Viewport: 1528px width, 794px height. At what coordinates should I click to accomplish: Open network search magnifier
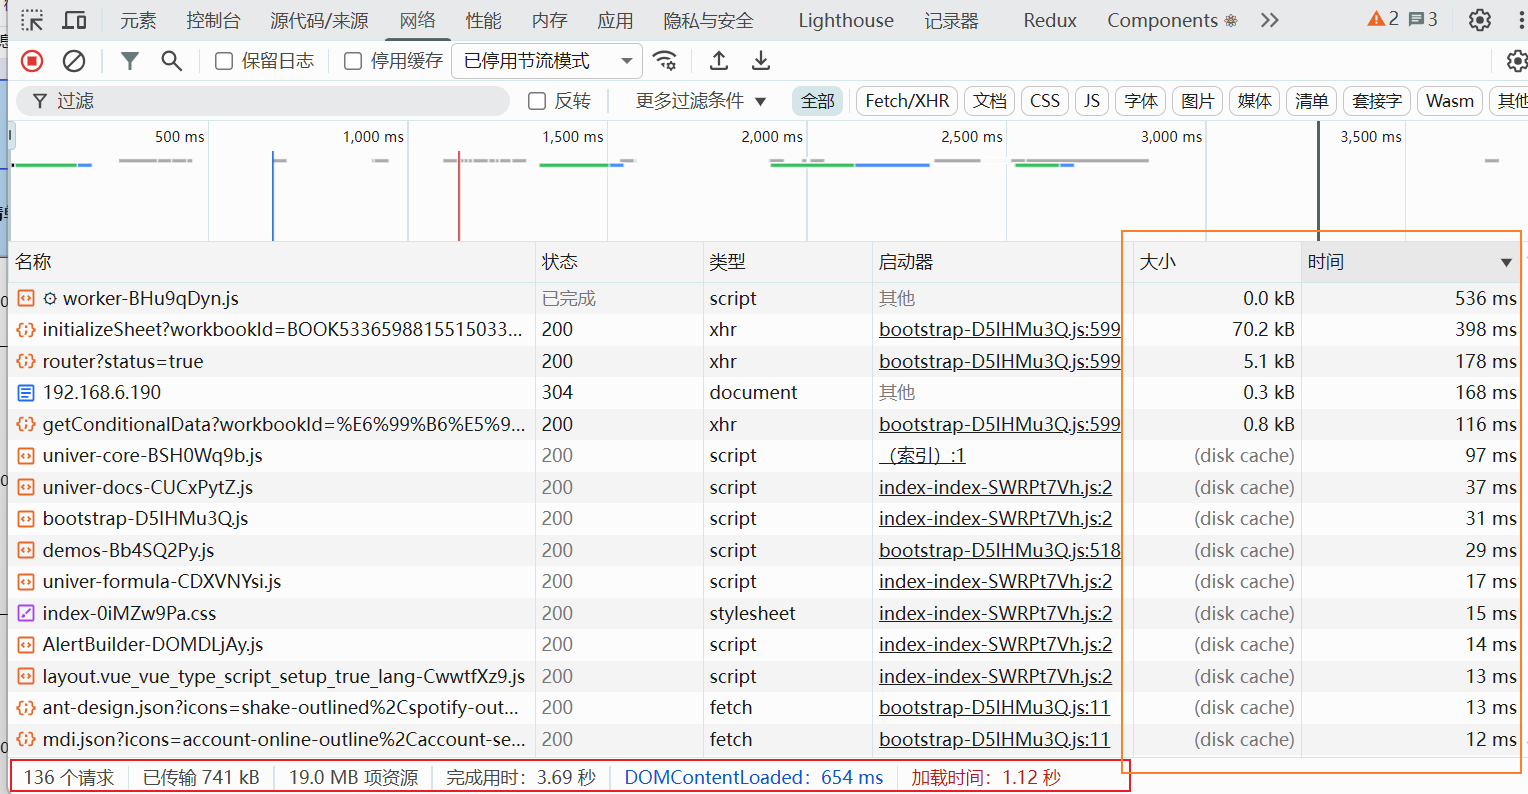[x=172, y=61]
